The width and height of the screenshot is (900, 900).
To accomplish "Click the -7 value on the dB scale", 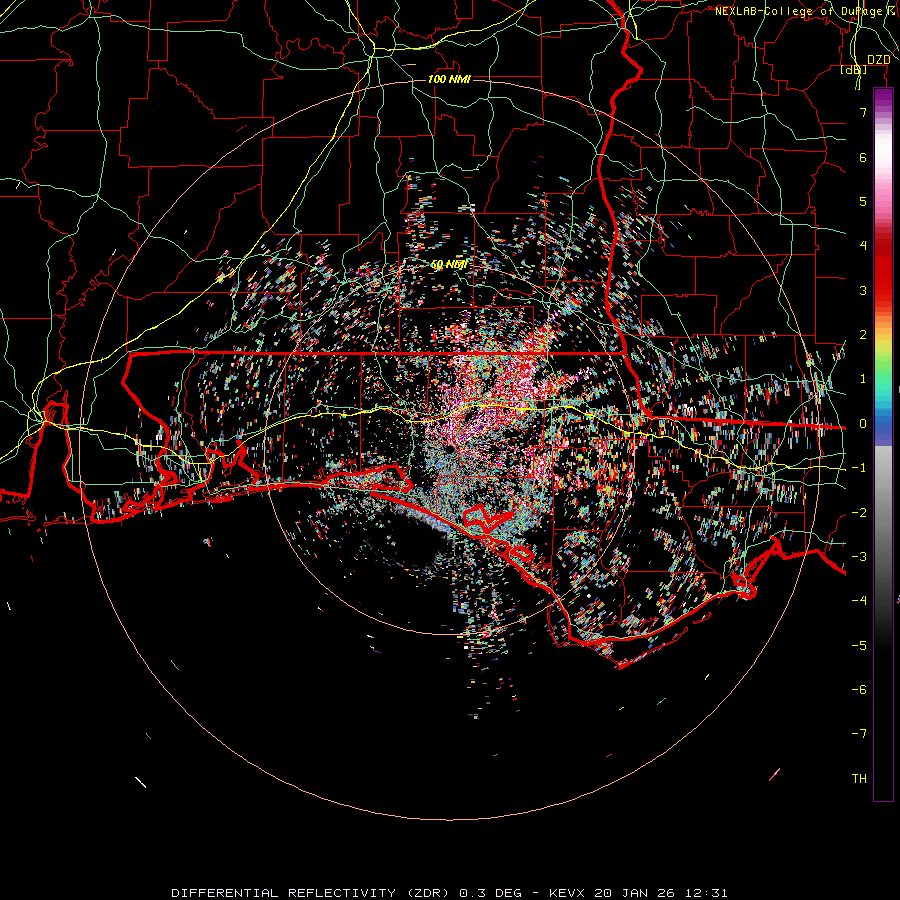I will pos(859,734).
